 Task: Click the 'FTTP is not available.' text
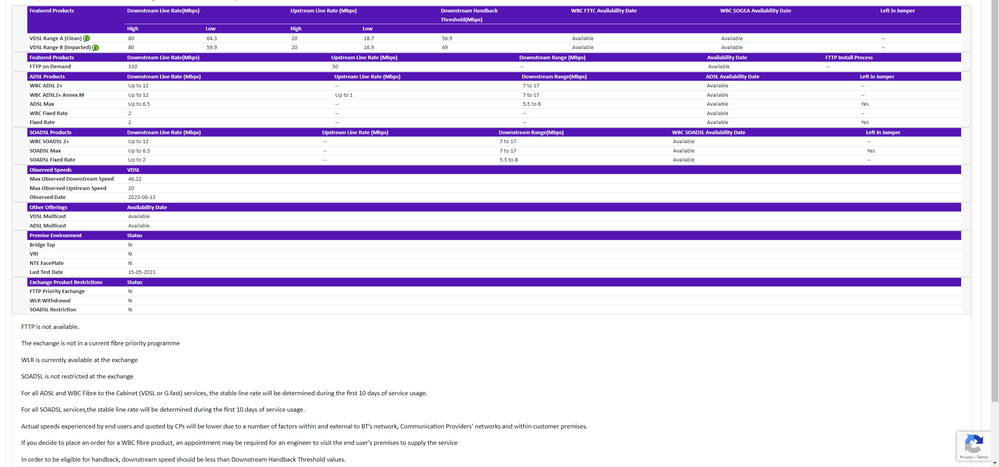pyautogui.click(x=50, y=327)
